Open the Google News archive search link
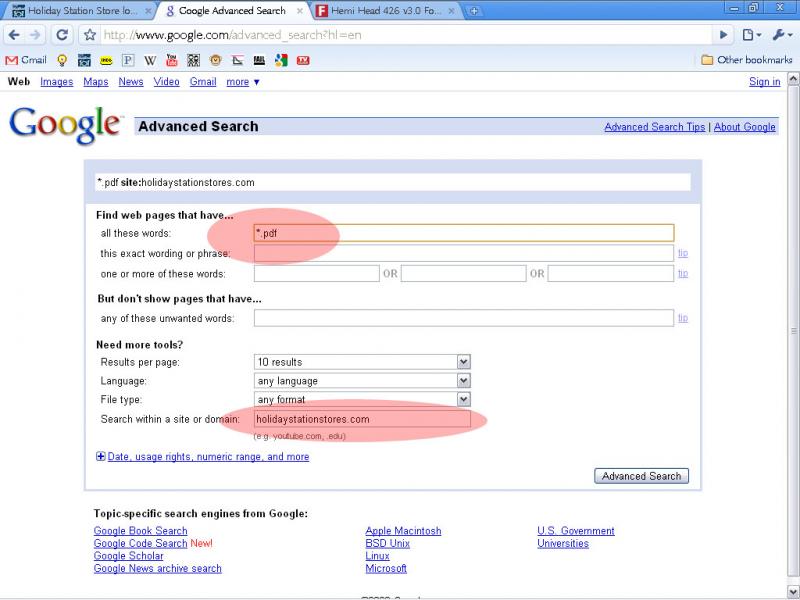Viewport: 800px width, 600px height. click(158, 568)
